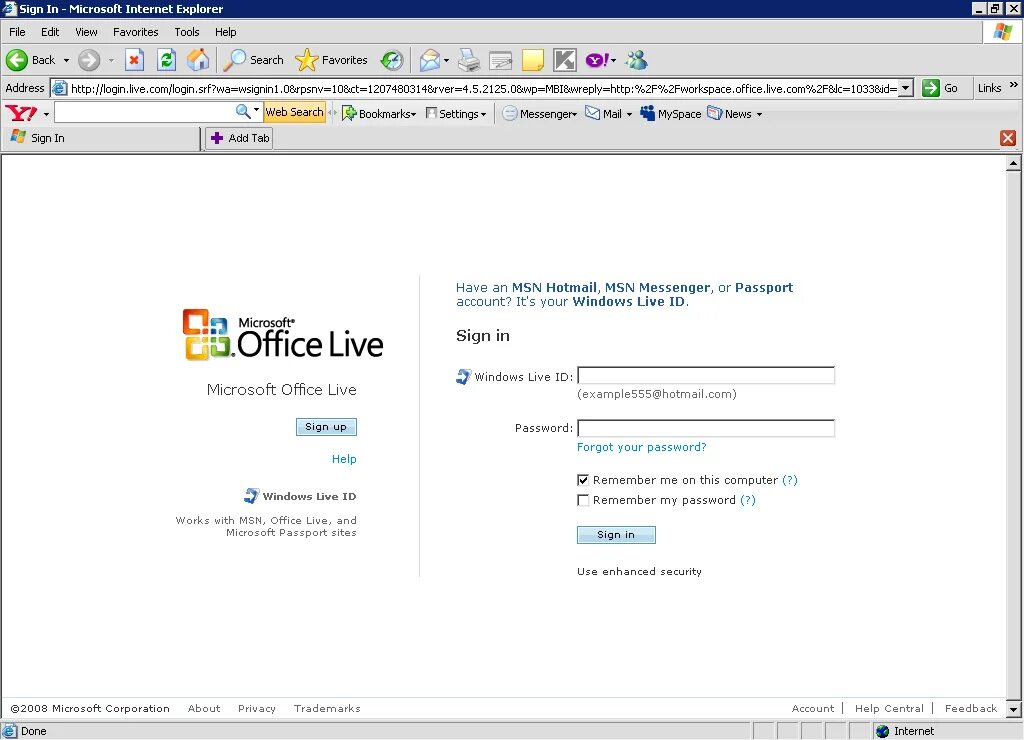Expand the Mail toolbar dropdown arrow
The height and width of the screenshot is (740, 1024).
[x=446, y=61]
